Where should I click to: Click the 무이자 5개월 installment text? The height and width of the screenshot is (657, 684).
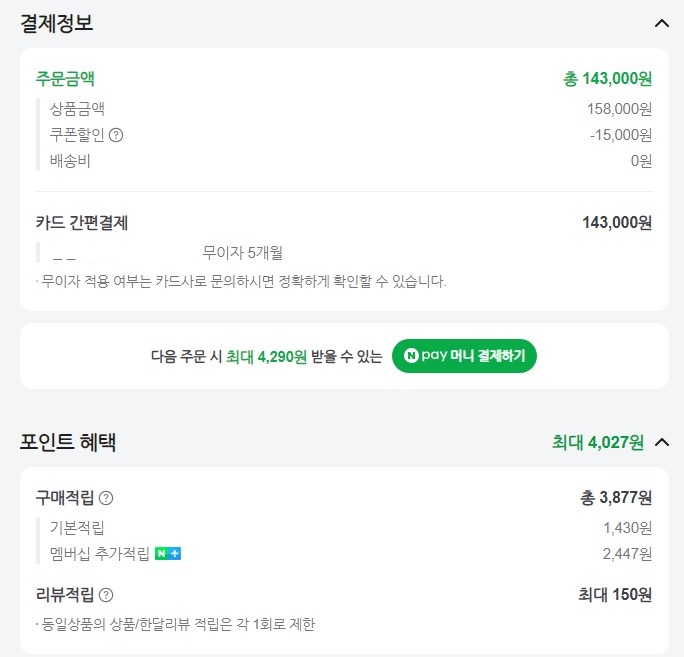pyautogui.click(x=243, y=252)
